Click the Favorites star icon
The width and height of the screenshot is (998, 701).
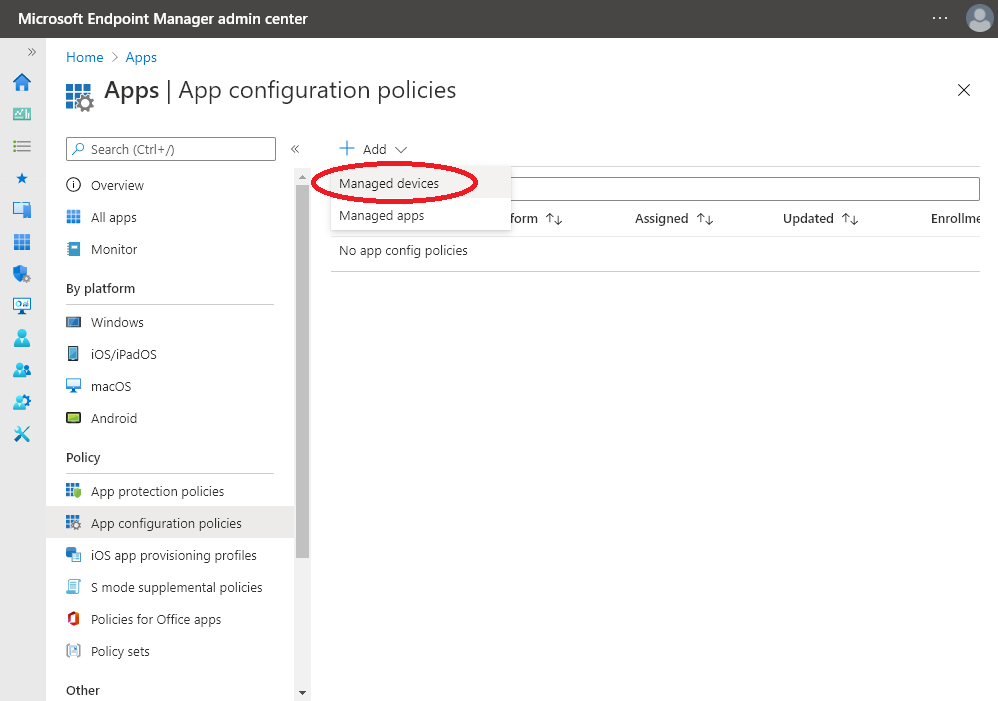pos(22,178)
